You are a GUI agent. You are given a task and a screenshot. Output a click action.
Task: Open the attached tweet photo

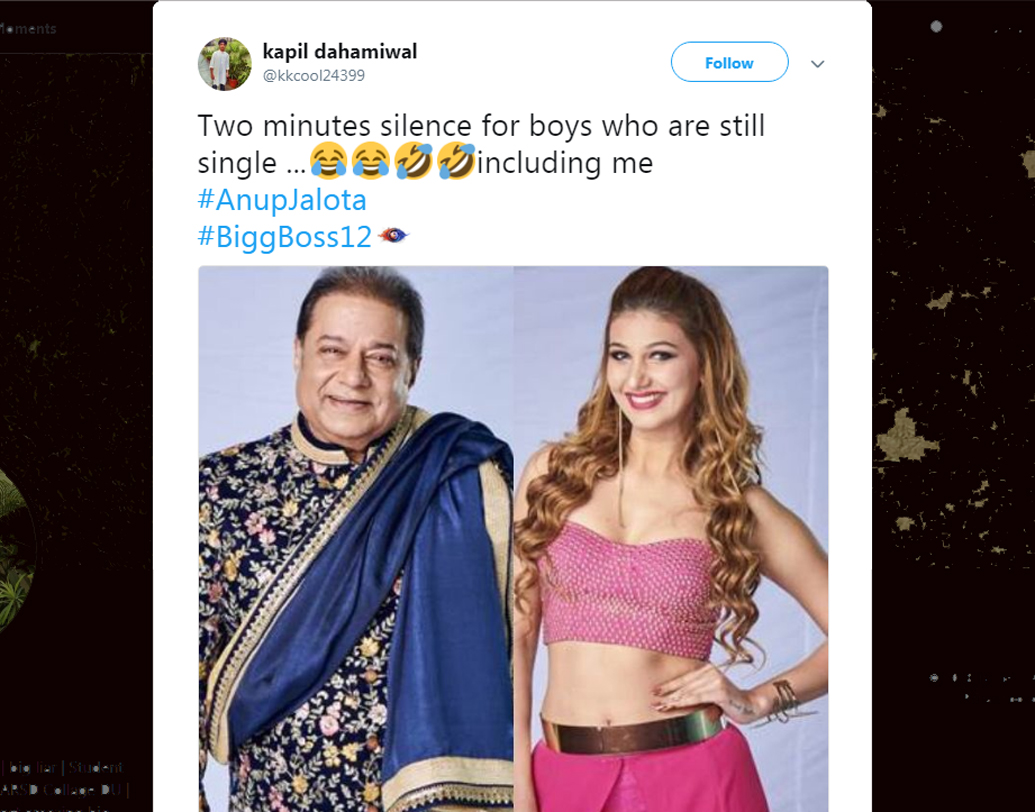click(x=513, y=530)
